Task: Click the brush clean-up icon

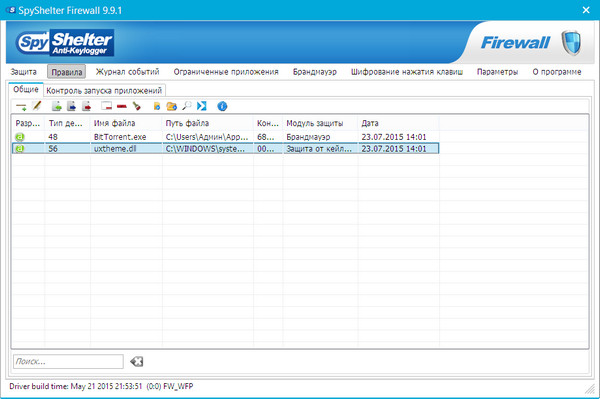Action: 137,106
